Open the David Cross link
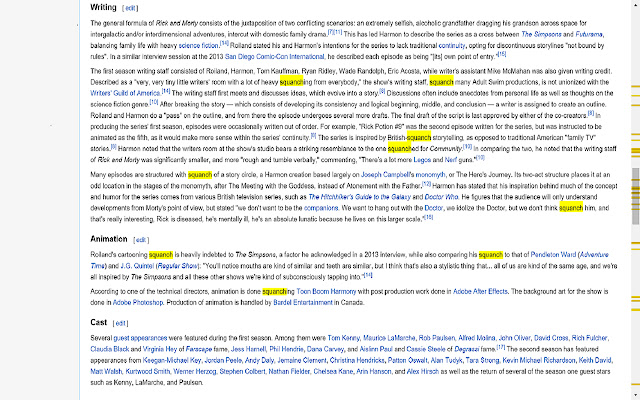Viewport: 640px width, 400px height. point(551,338)
